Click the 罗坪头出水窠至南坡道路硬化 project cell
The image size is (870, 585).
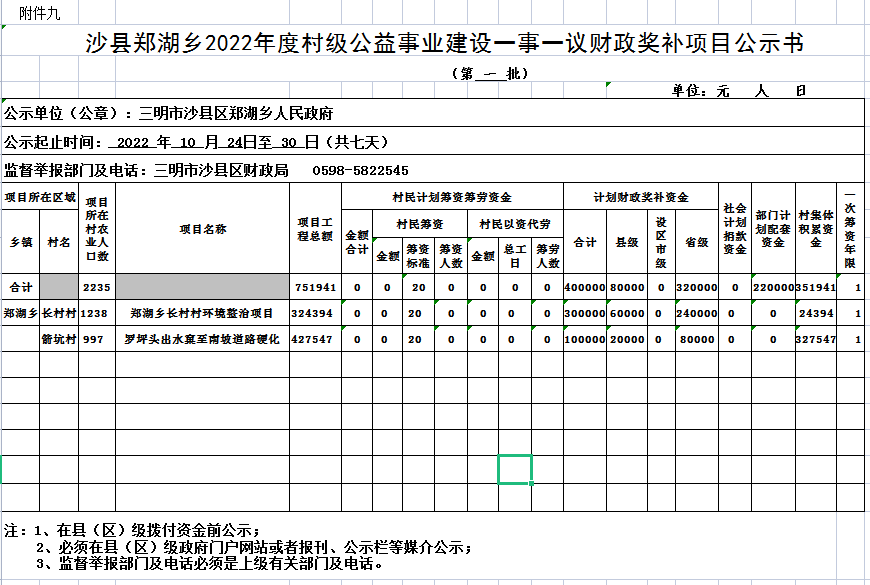coord(202,339)
